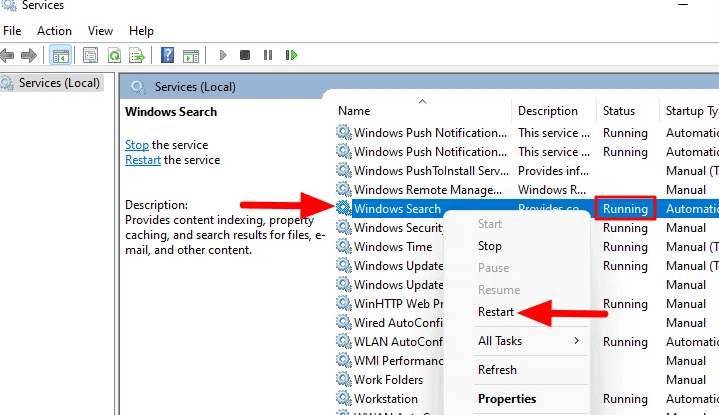This screenshot has height=415, width=719.
Task: Click the Restart Service toolbar icon
Action: click(291, 55)
